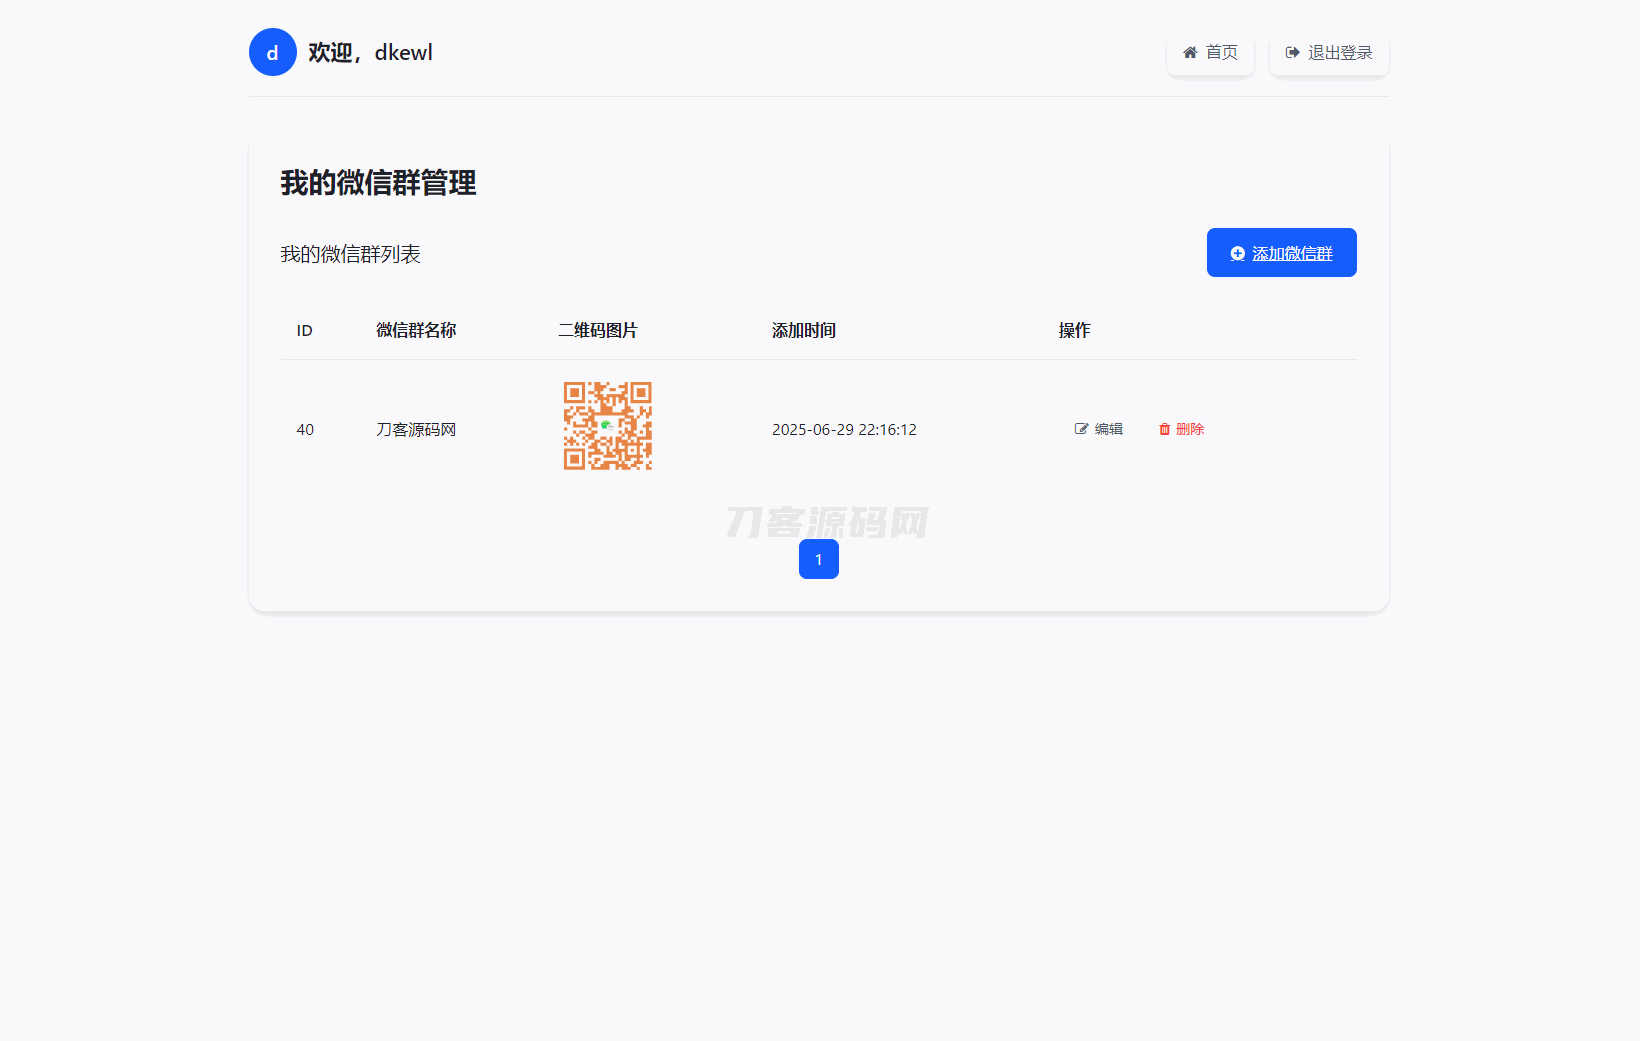1640x1041 pixels.
Task: Click the 添加微信群 link text
Action: 1292,254
